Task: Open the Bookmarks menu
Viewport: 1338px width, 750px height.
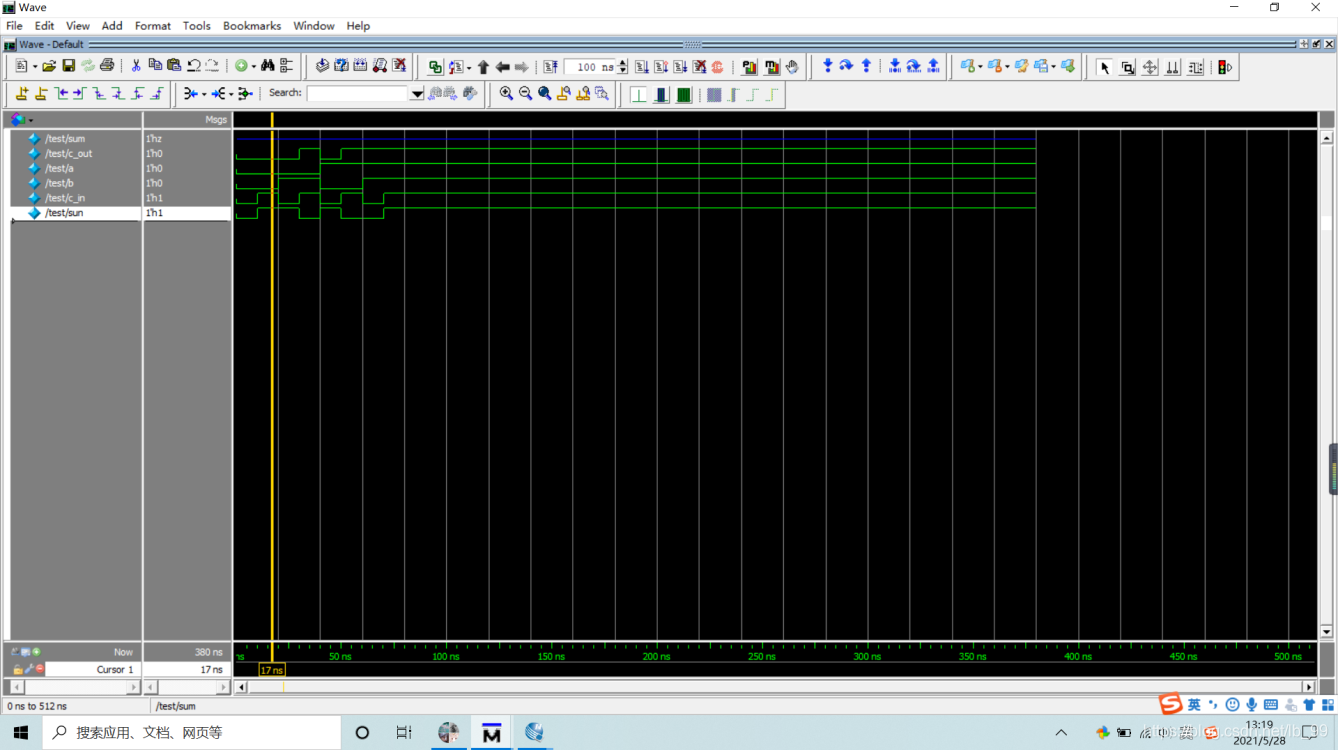Action: coord(252,26)
